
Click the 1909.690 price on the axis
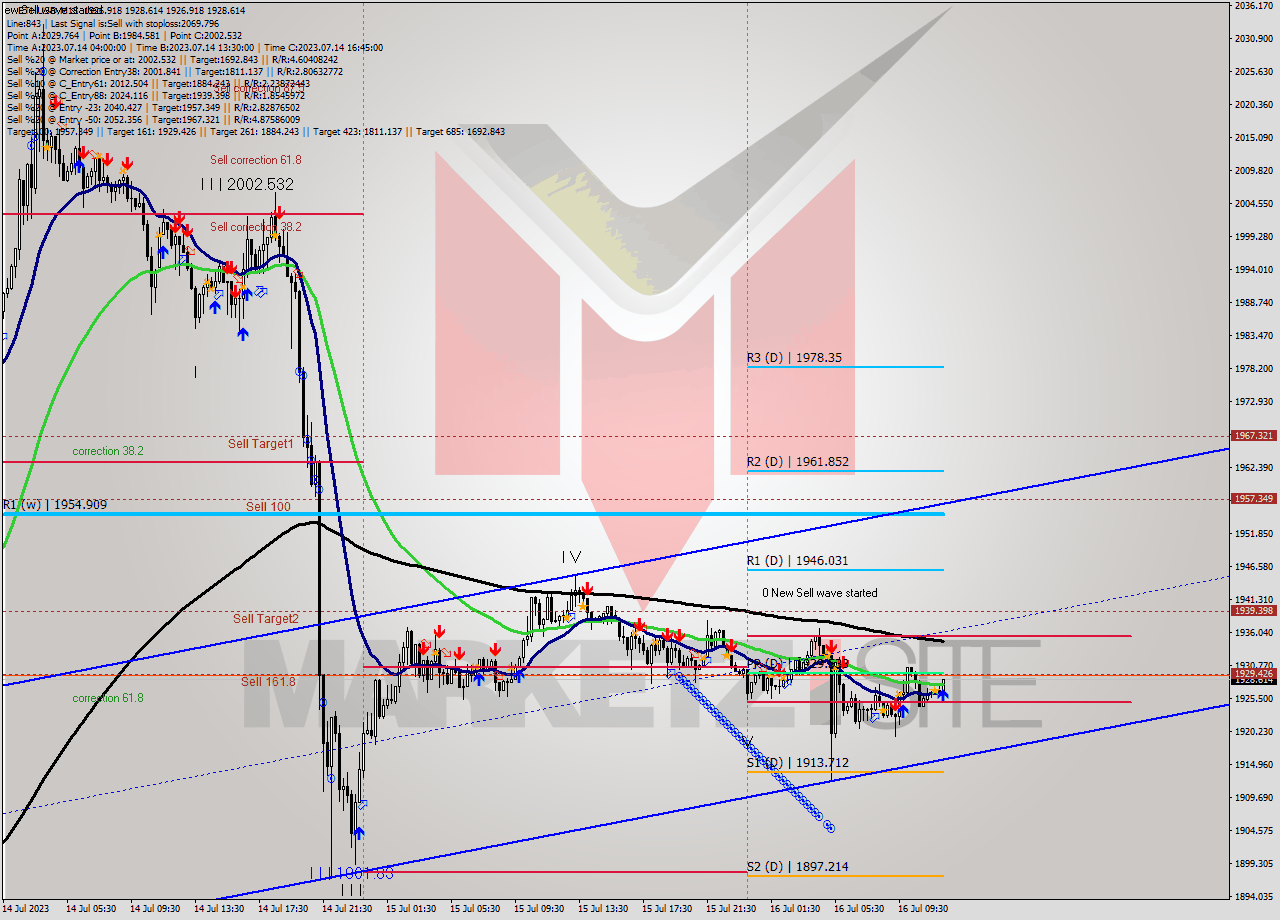click(x=1253, y=797)
